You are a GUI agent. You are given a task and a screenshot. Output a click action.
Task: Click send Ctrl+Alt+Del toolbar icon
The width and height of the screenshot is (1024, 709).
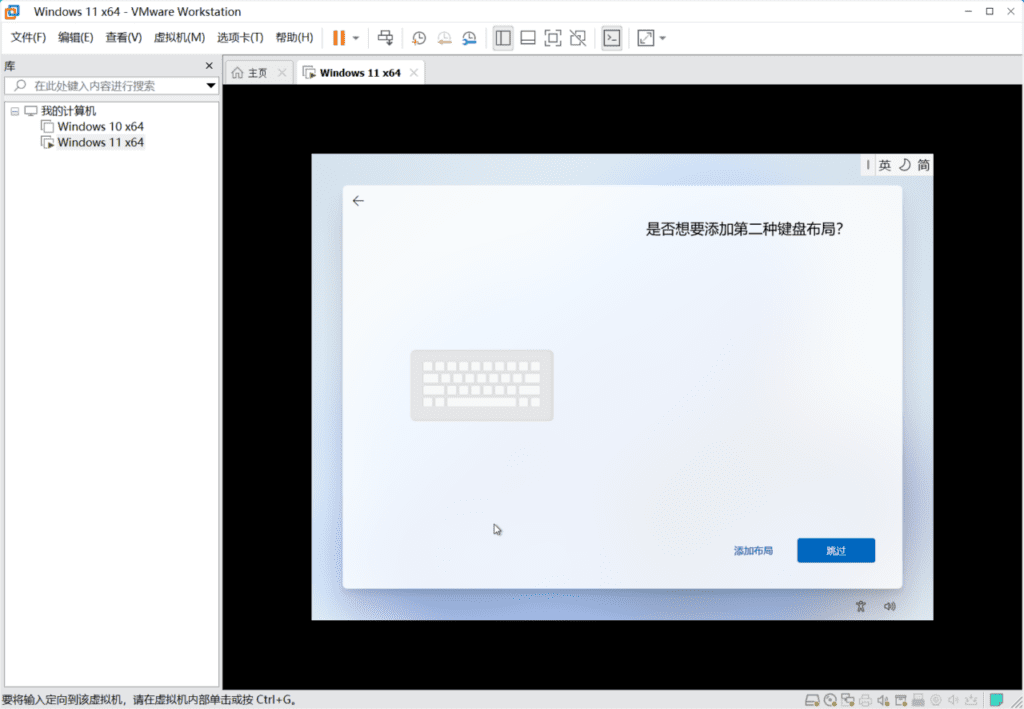[385, 38]
